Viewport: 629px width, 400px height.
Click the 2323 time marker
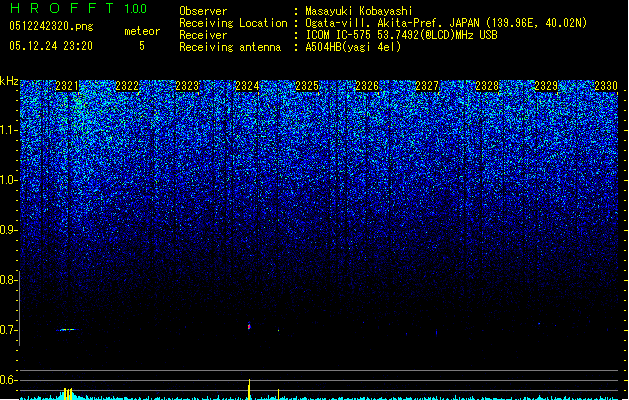187,86
